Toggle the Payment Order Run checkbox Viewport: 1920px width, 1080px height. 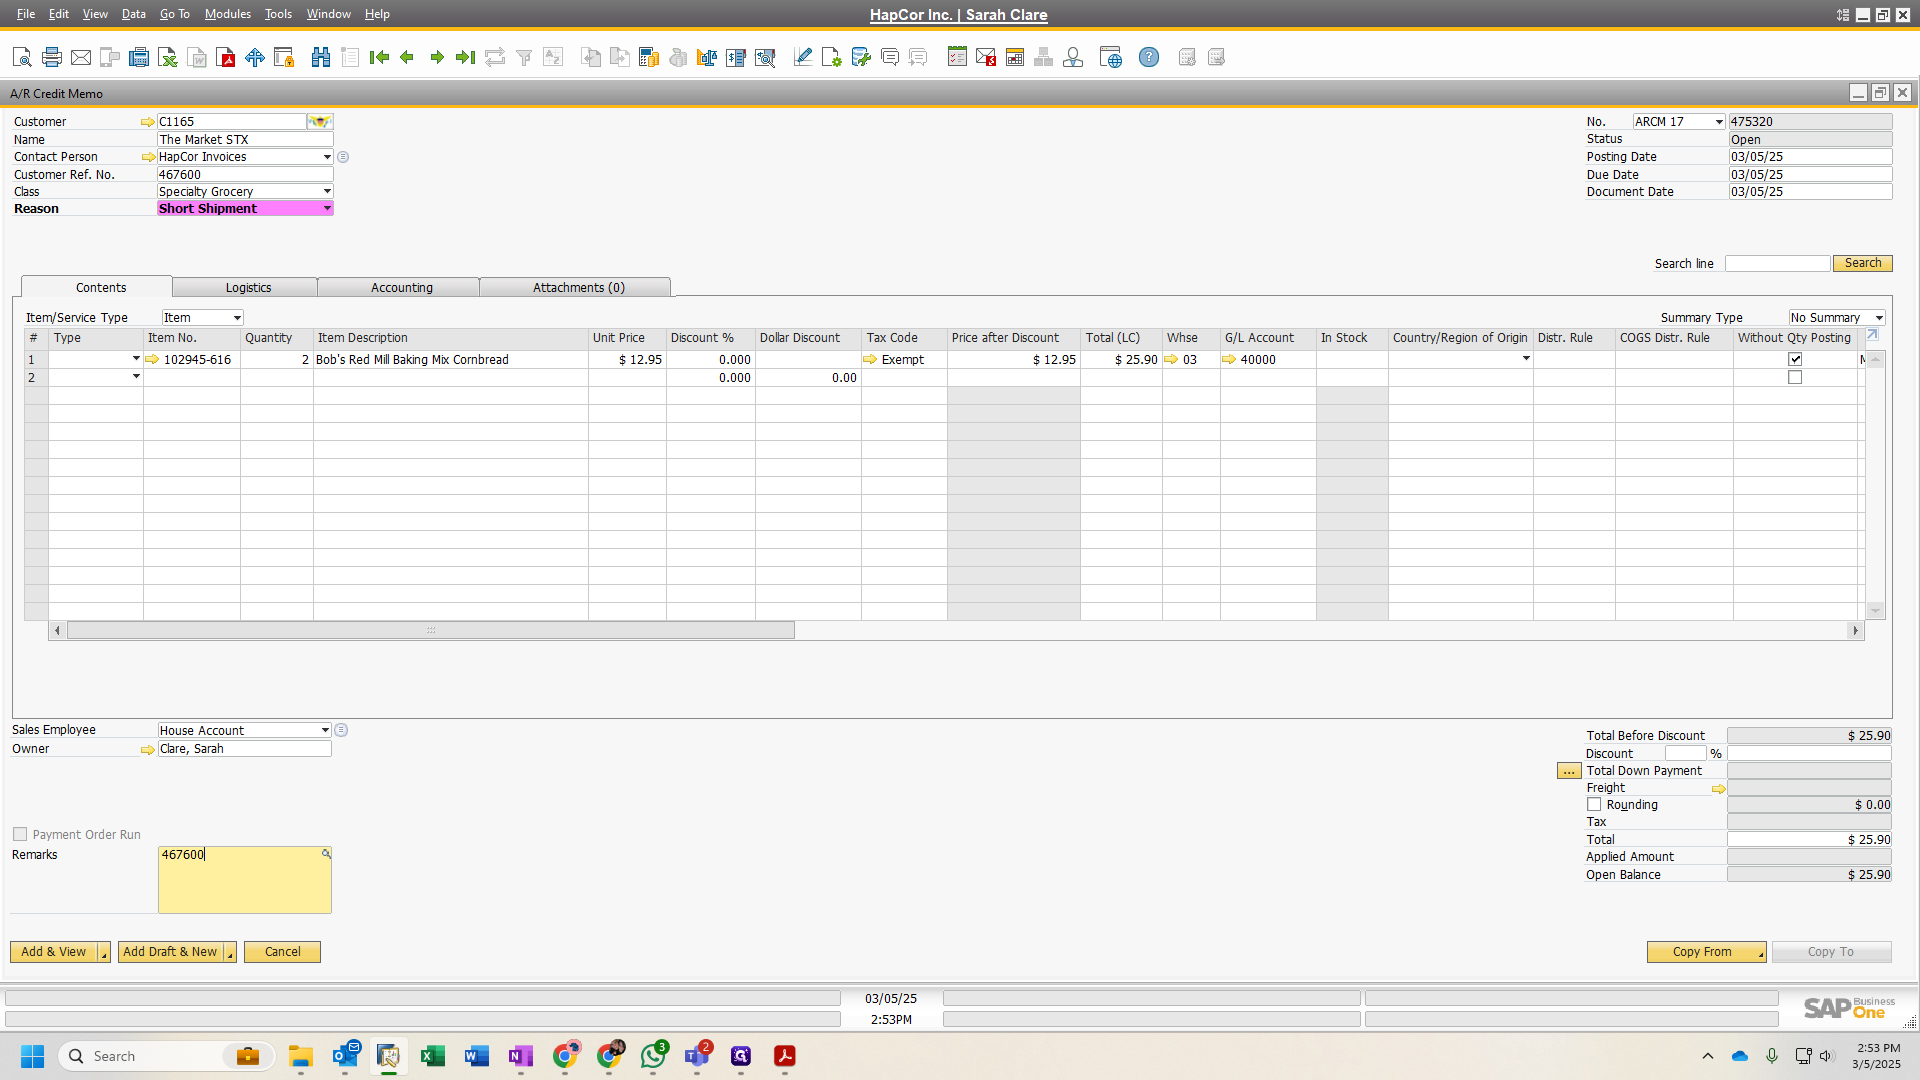click(20, 834)
